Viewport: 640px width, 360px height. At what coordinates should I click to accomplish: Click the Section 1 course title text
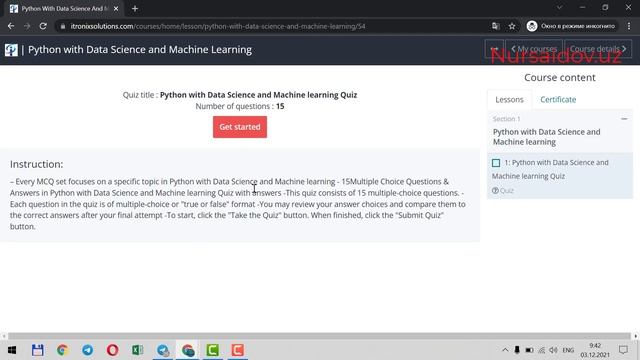point(547,137)
